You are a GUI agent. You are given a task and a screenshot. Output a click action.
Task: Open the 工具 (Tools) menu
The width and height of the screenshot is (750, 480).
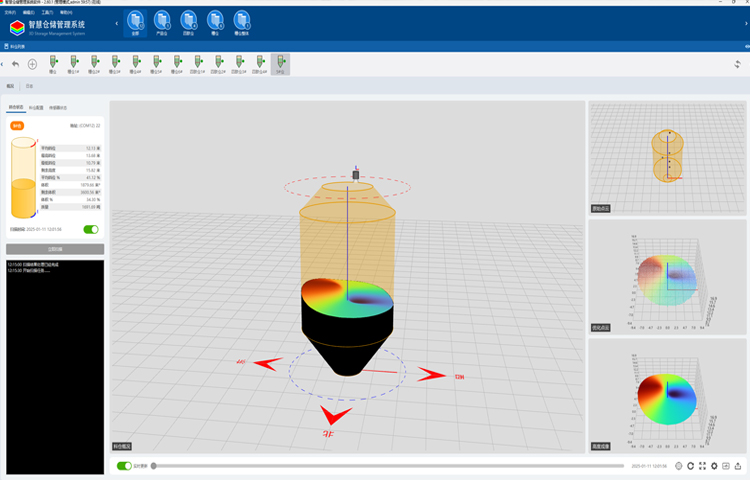pyautogui.click(x=46, y=11)
